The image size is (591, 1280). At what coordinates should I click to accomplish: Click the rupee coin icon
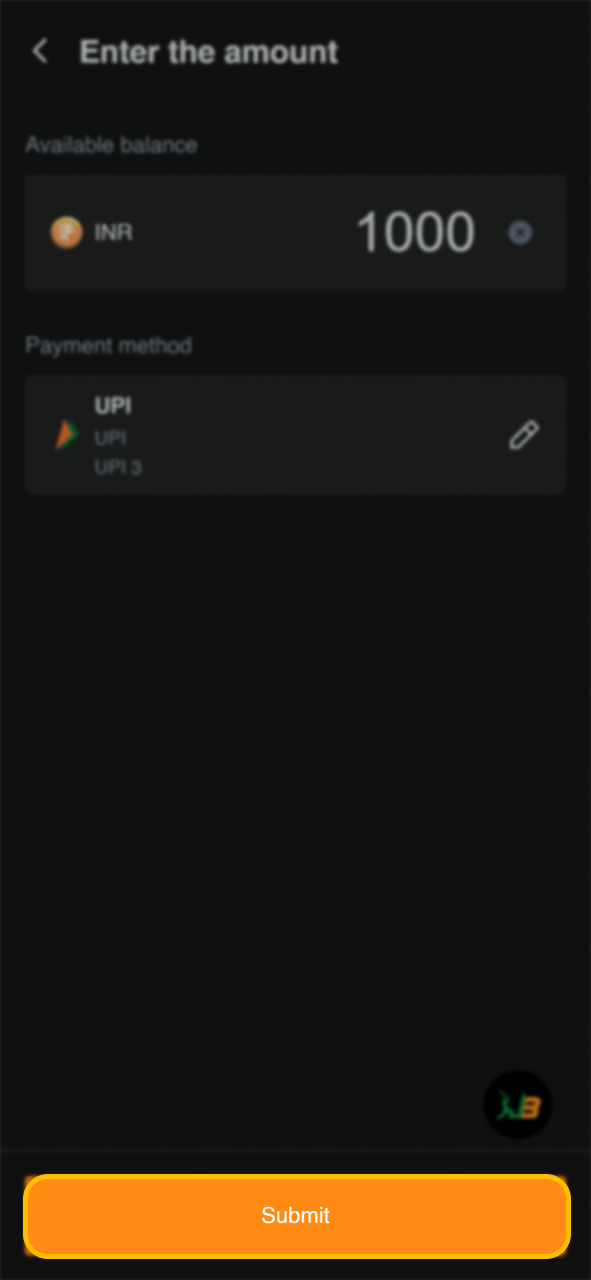click(x=67, y=233)
